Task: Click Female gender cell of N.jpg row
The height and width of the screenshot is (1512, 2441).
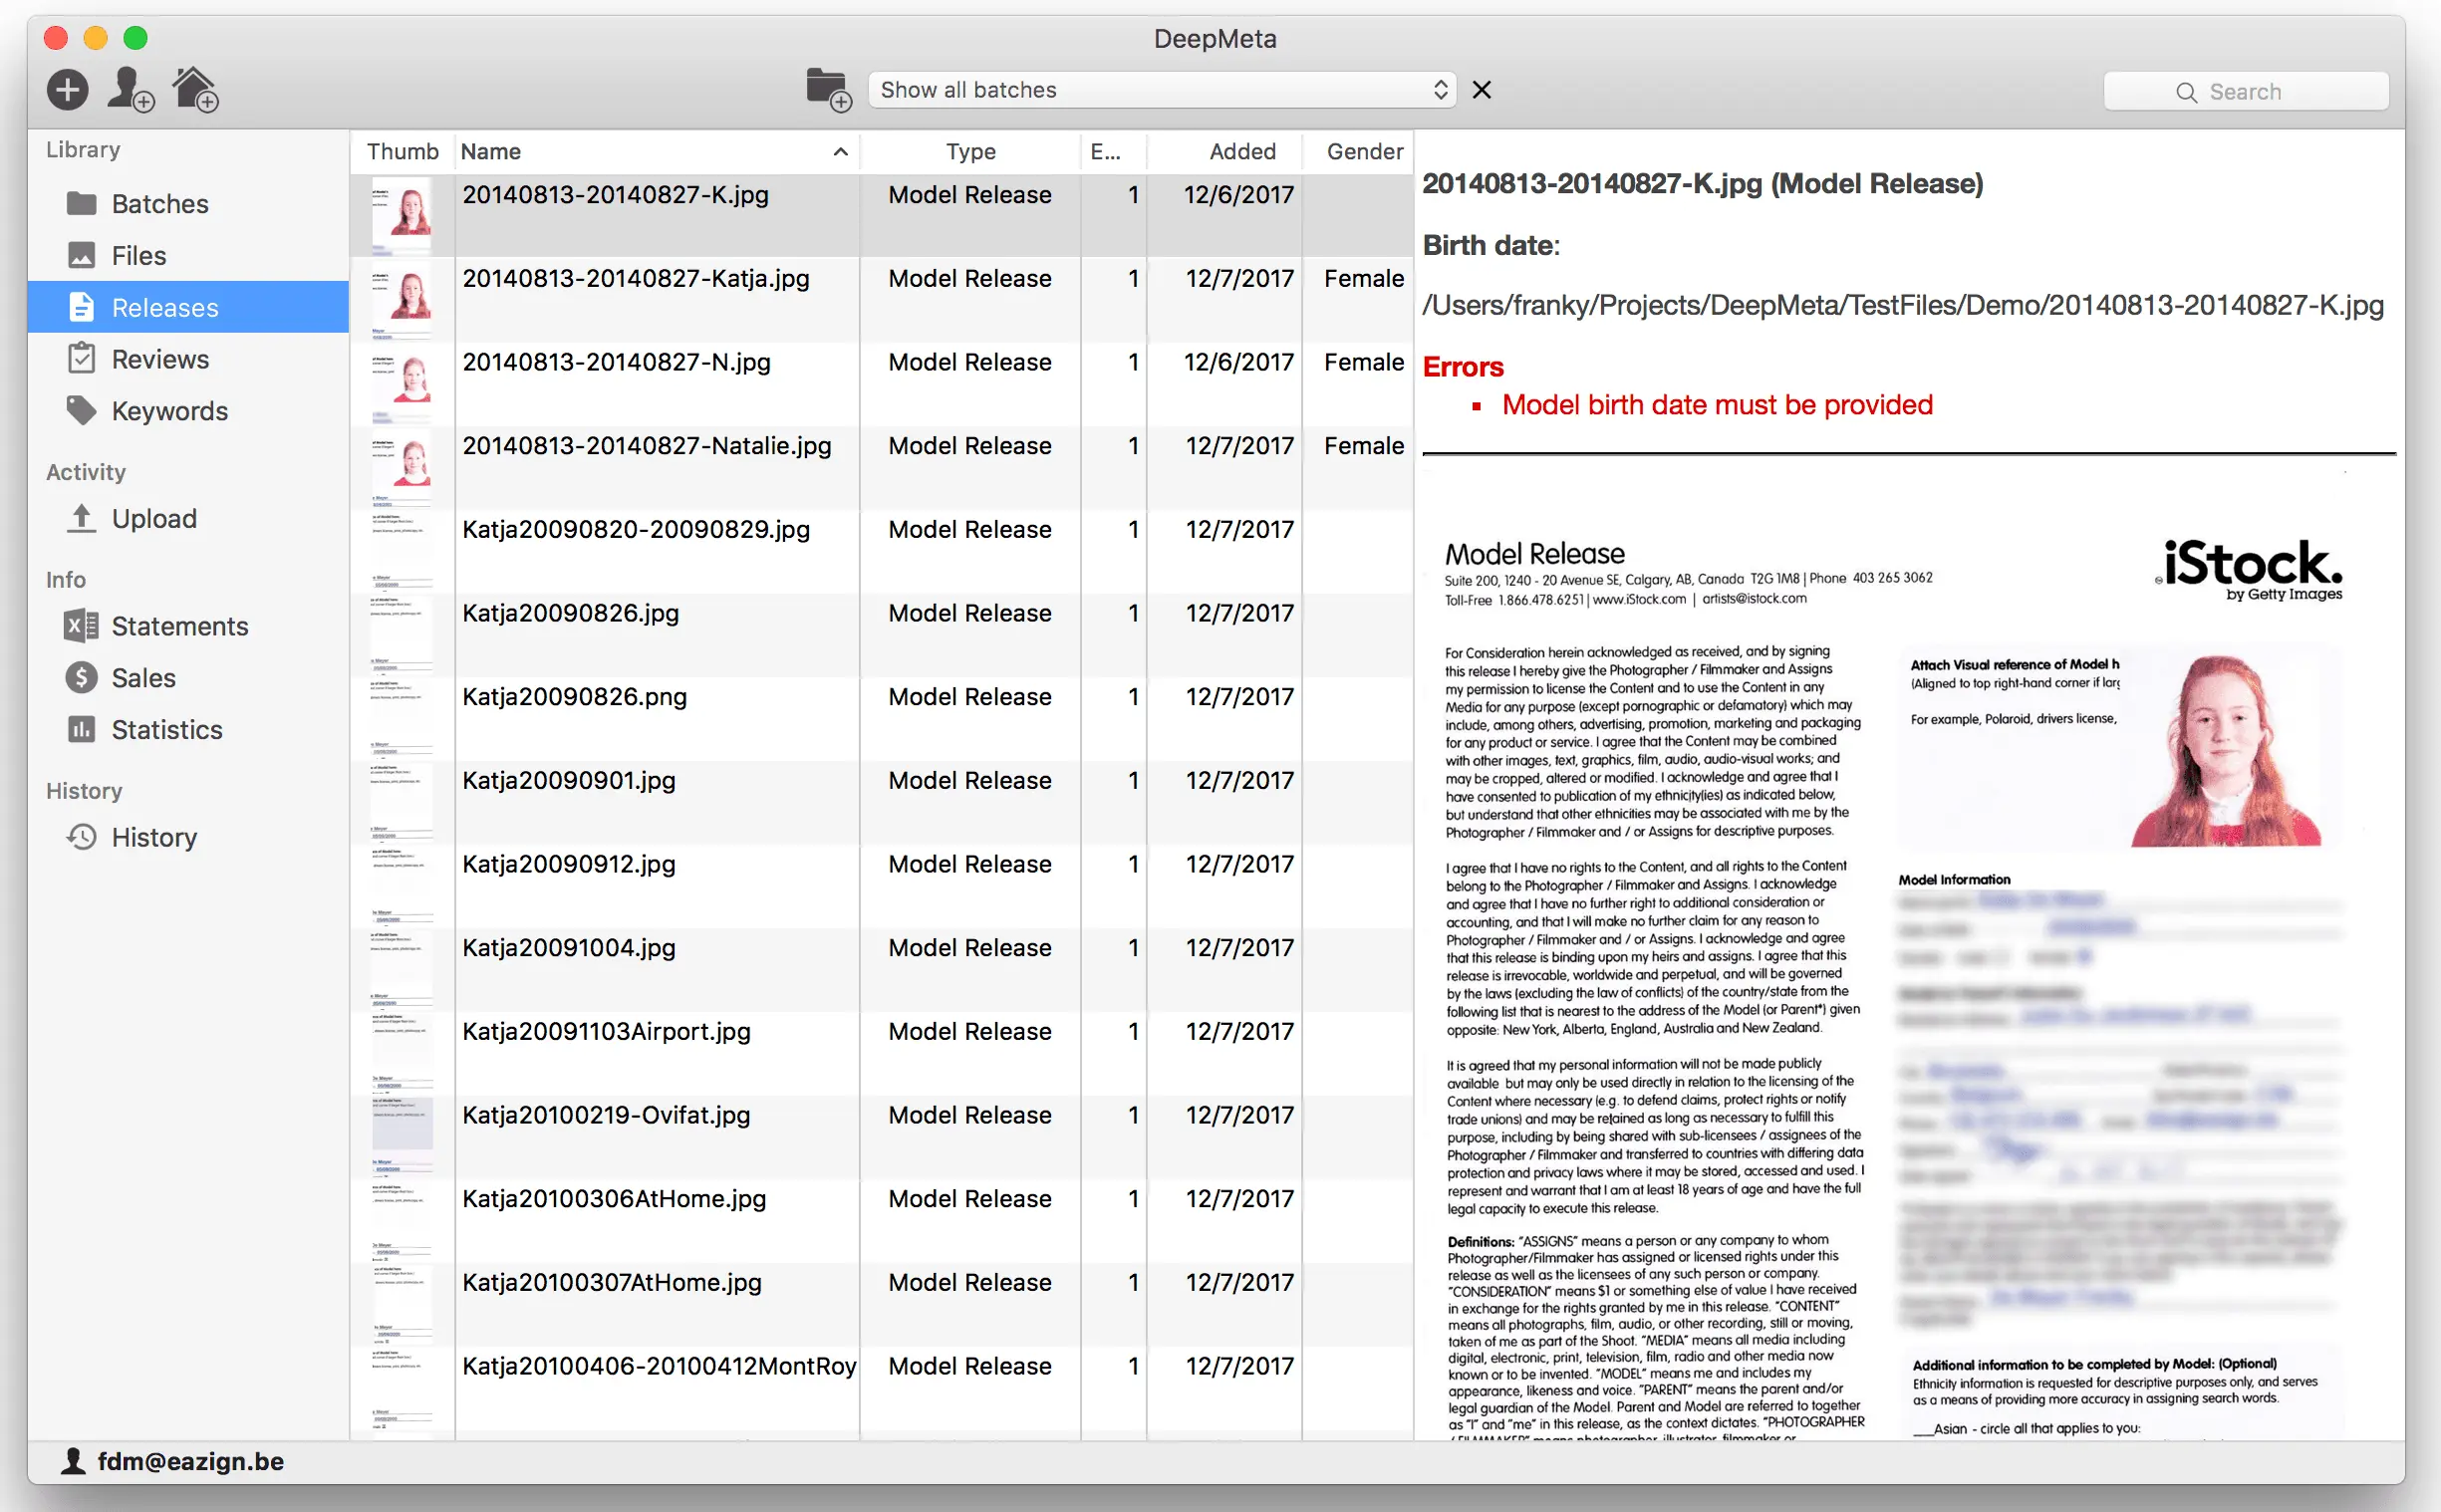Action: 1363,362
